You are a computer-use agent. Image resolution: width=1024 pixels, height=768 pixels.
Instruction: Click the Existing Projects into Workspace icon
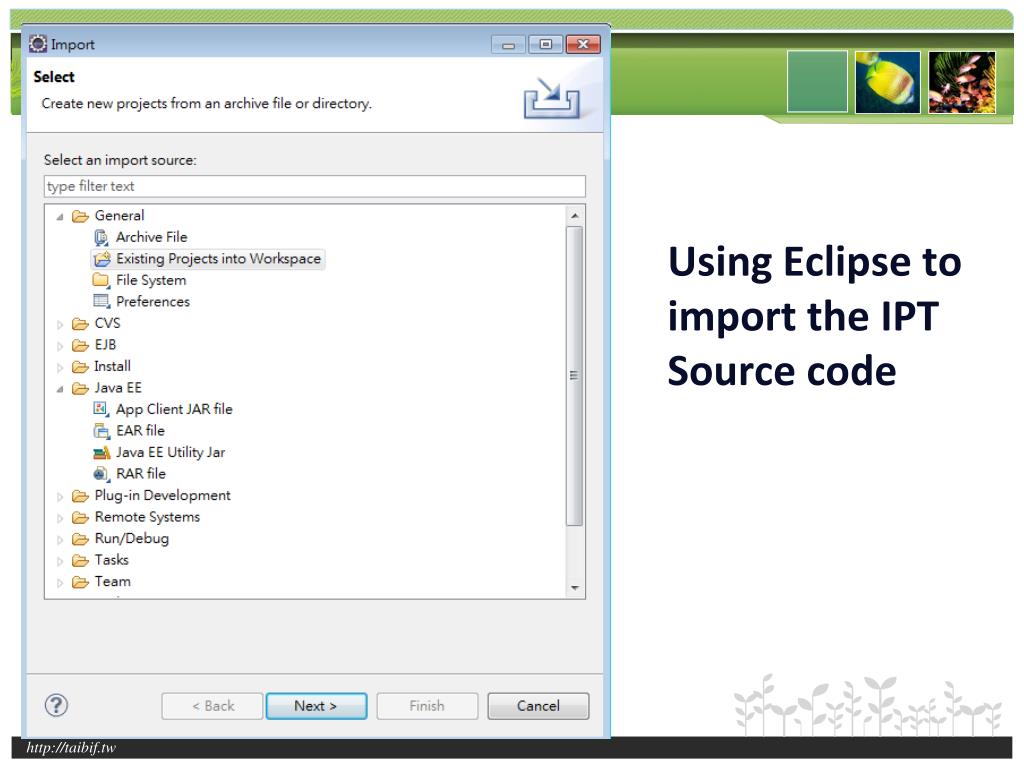click(x=101, y=259)
